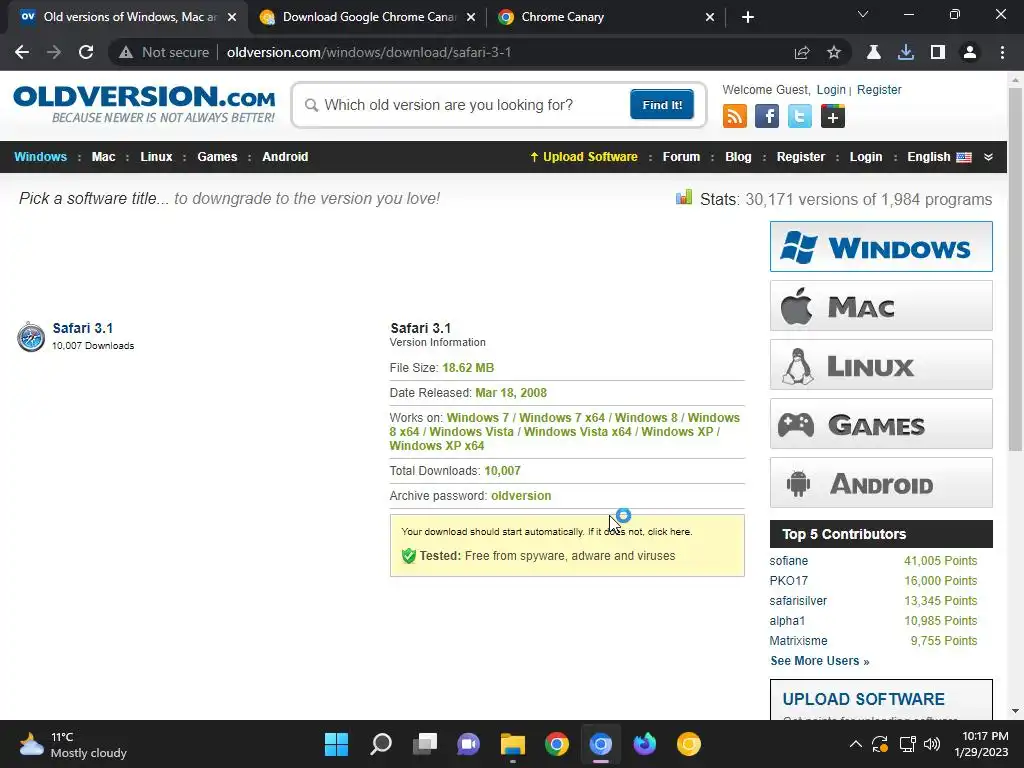This screenshot has width=1024, height=768.
Task: Click the Register link in the header
Action: pos(879,89)
